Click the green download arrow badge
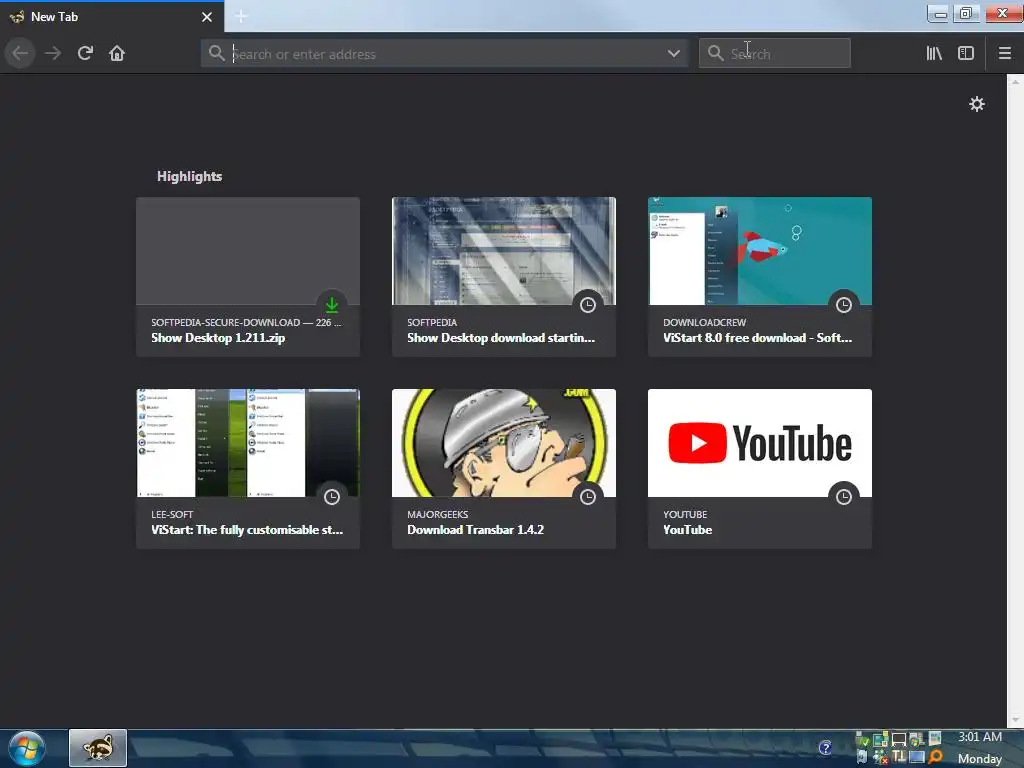 point(332,304)
